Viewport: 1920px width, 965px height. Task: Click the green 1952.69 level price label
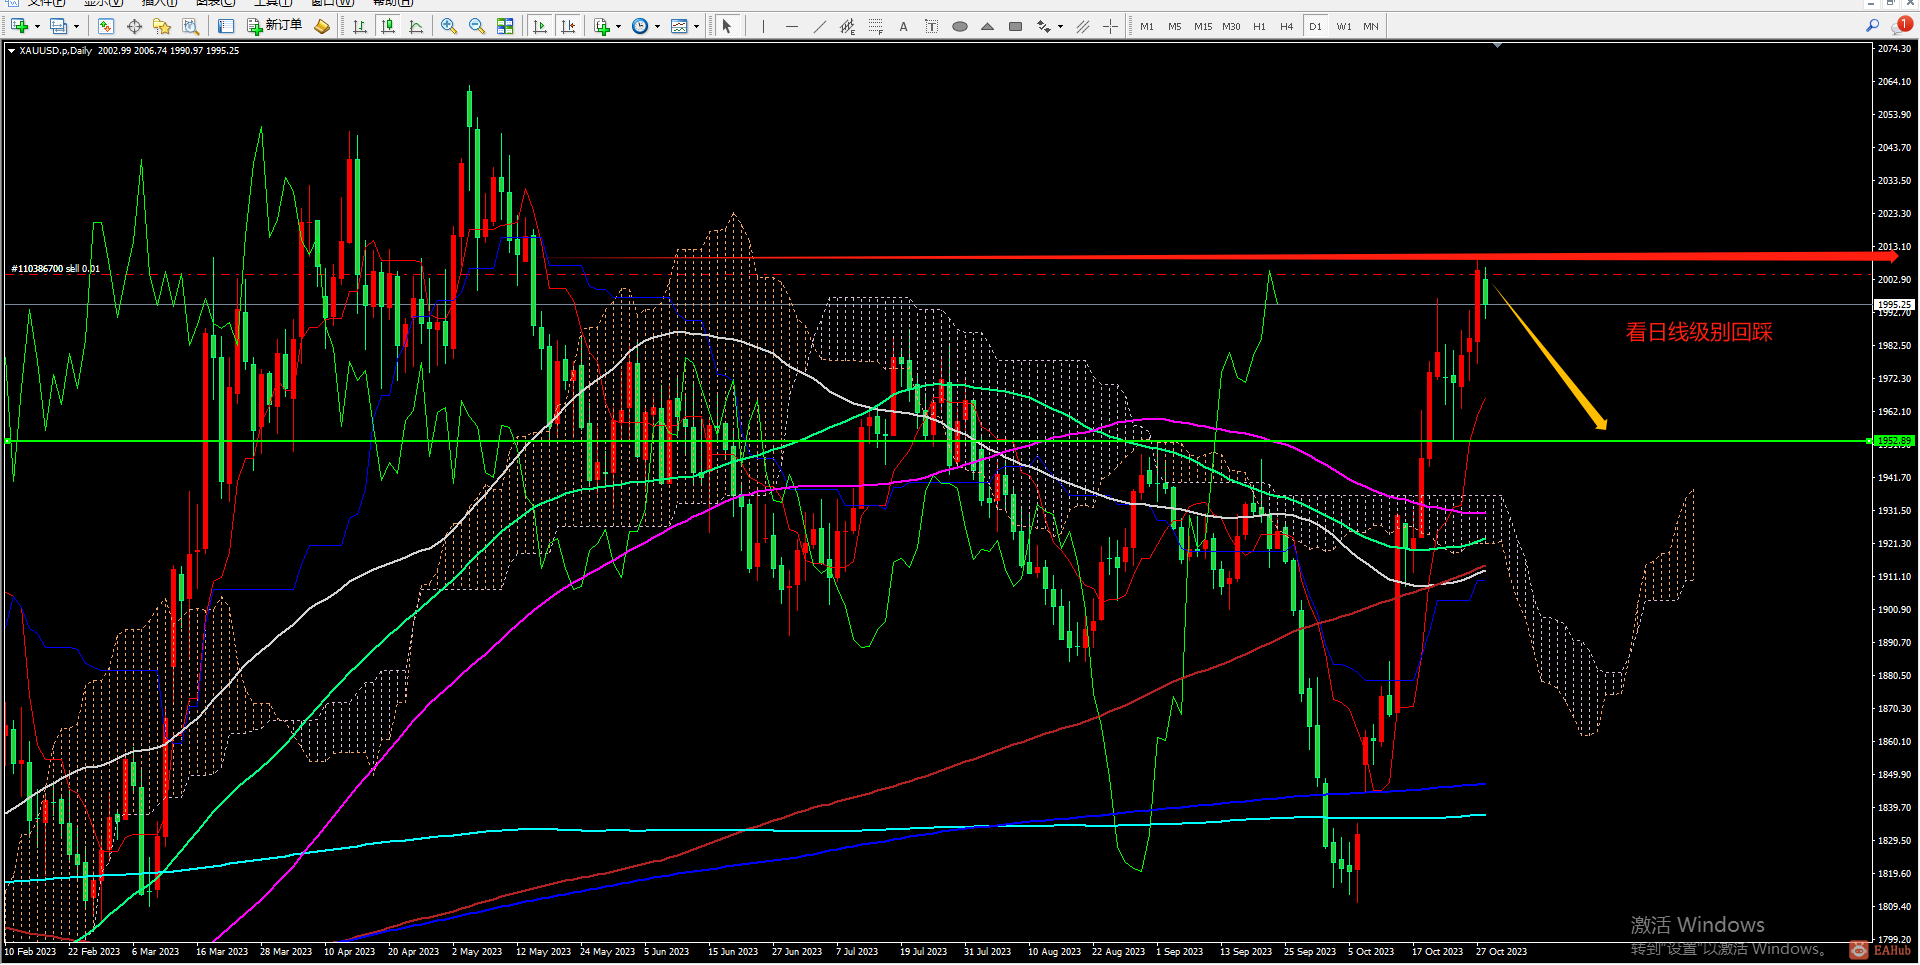(1895, 441)
